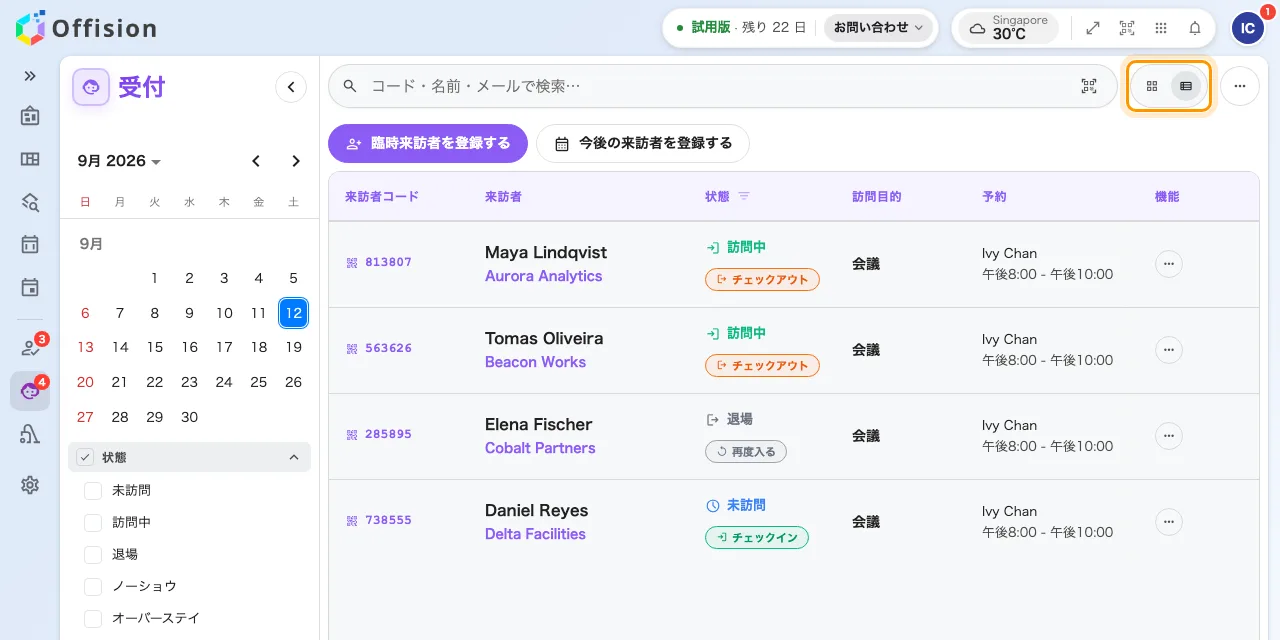
Task: Open the calendar sidebar icon
Action: tap(30, 244)
